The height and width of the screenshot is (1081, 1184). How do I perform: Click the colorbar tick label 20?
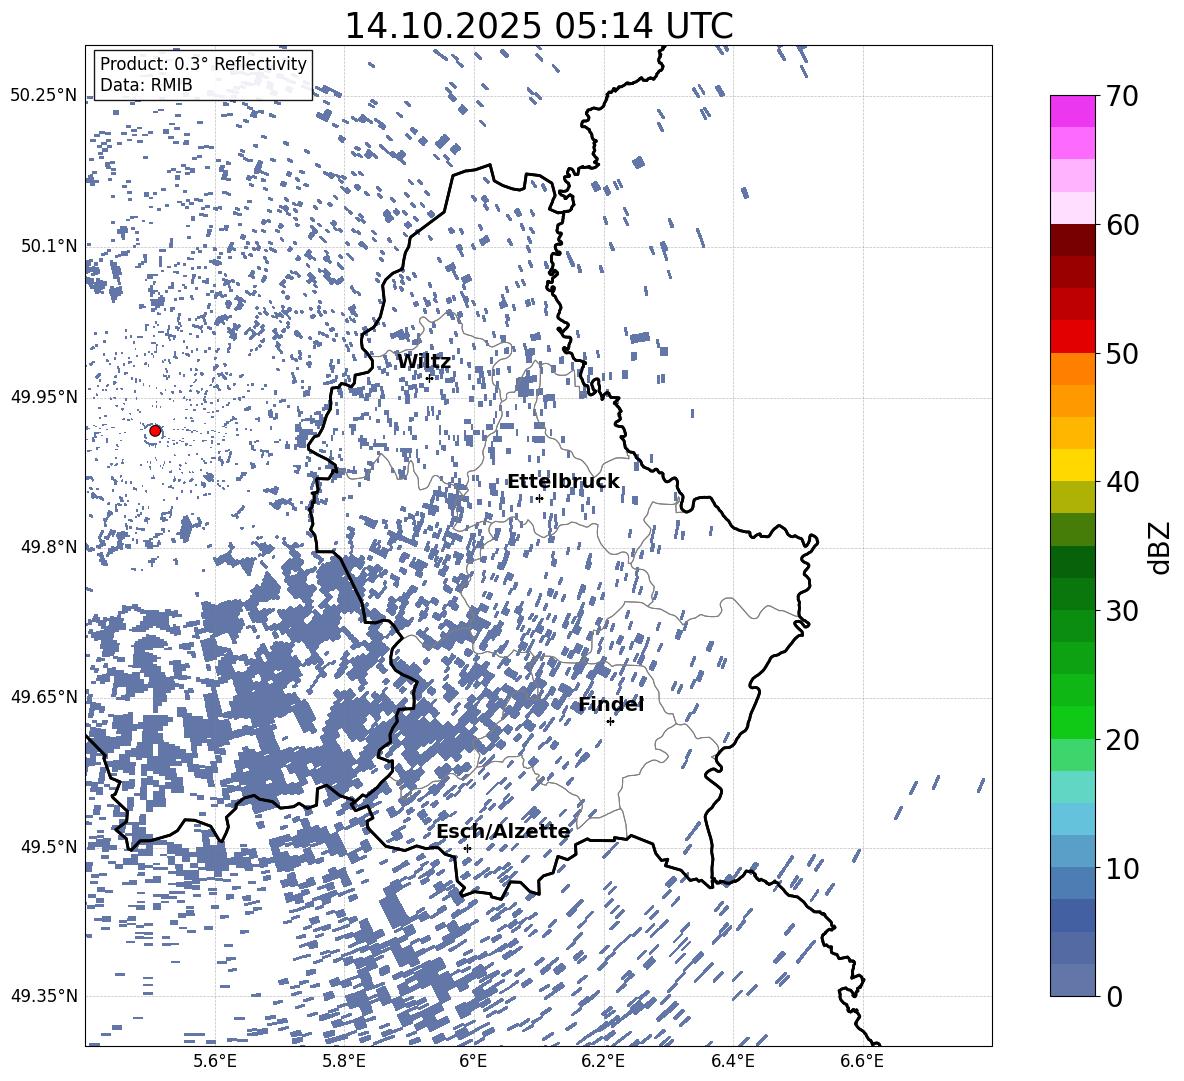[1121, 740]
